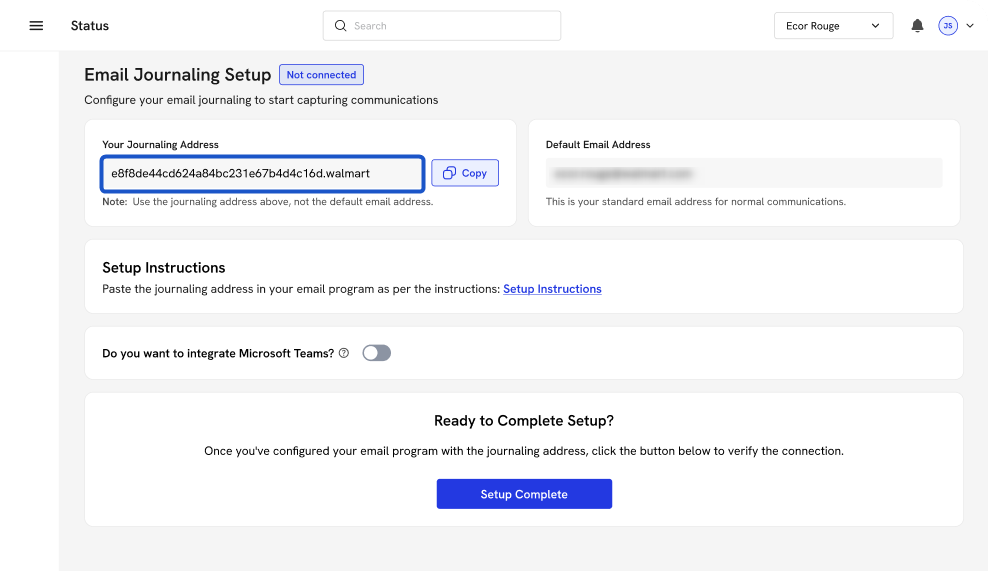Click the magnifier icon in search bar
988x571 pixels.
coord(341,26)
